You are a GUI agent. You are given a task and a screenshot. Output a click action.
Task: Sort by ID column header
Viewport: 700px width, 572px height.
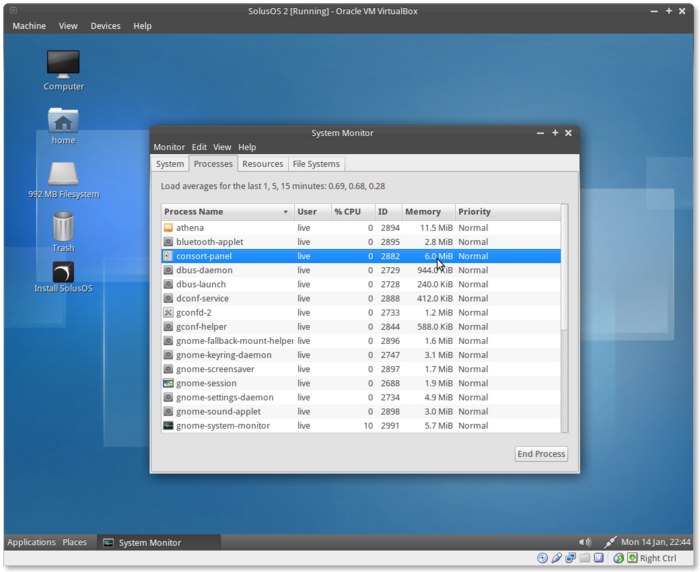click(x=388, y=212)
